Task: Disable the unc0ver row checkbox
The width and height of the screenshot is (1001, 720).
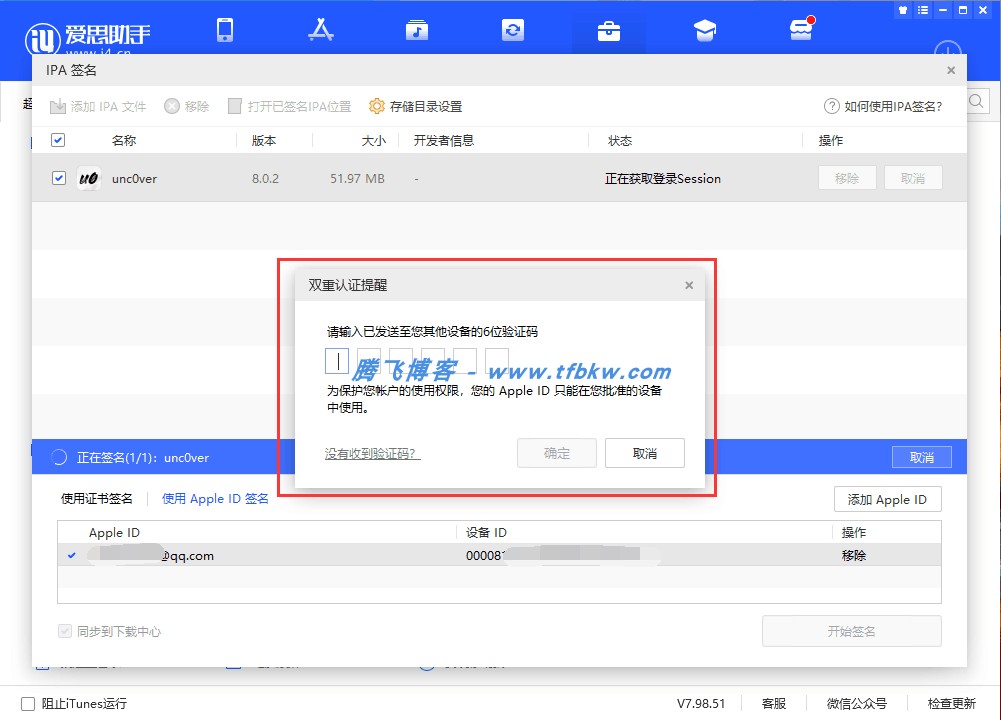Action: point(57,178)
